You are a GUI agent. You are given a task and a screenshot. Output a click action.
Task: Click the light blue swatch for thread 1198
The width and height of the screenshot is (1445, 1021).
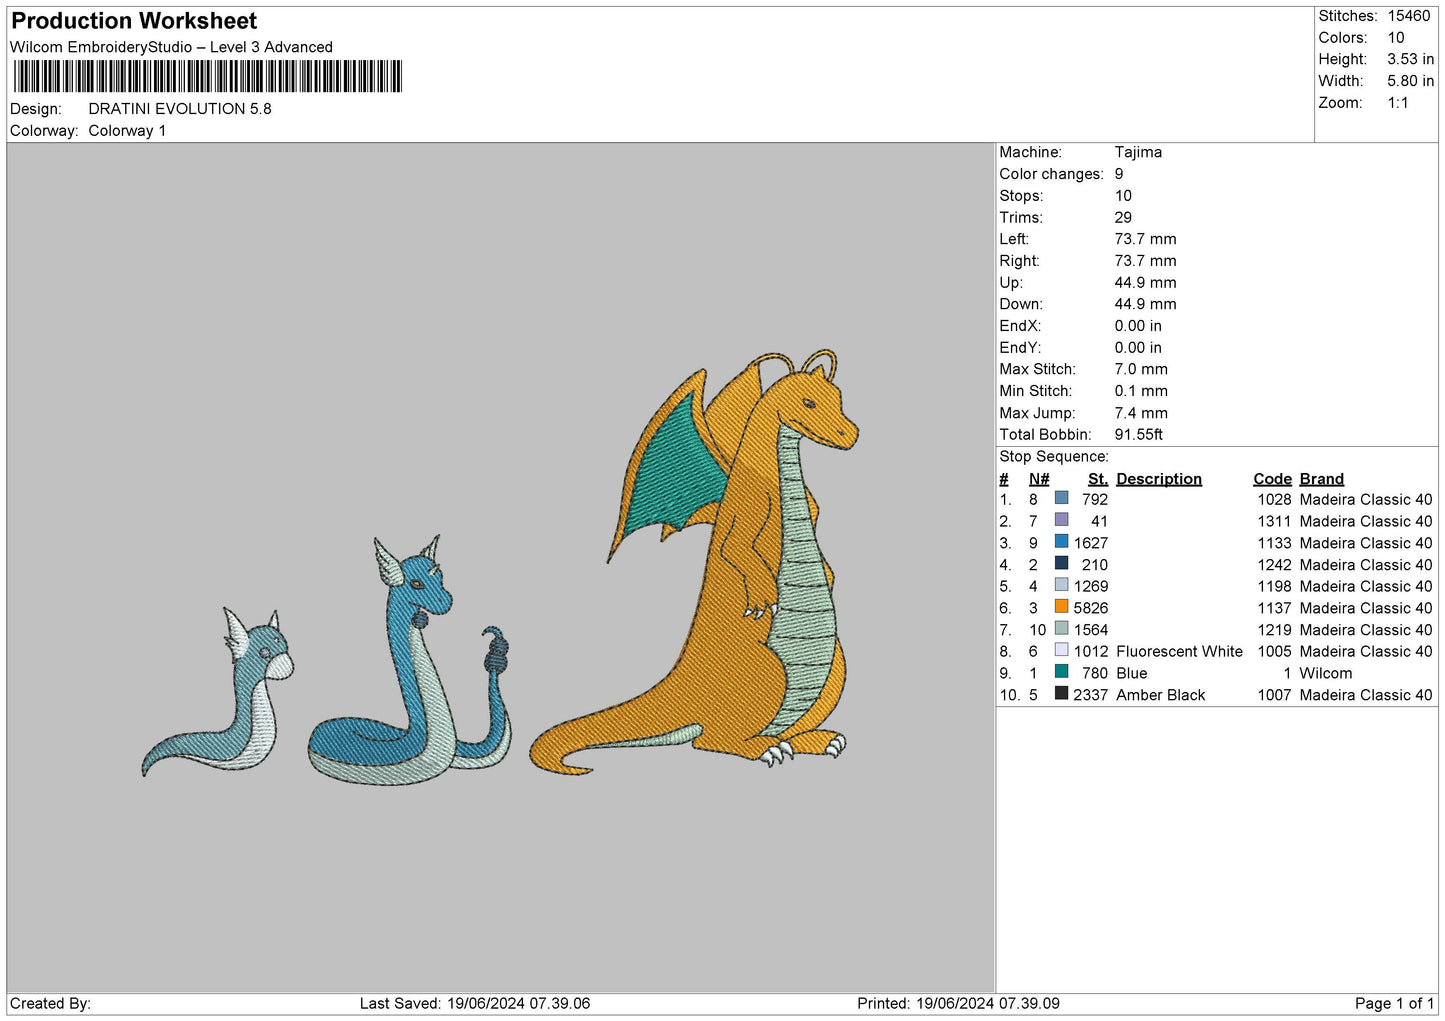click(1061, 585)
